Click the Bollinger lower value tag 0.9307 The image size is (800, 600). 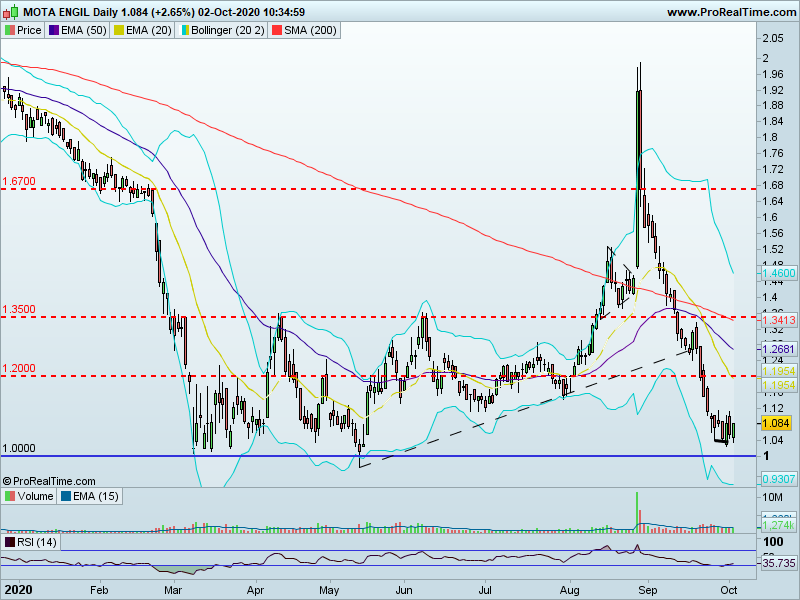click(x=779, y=479)
